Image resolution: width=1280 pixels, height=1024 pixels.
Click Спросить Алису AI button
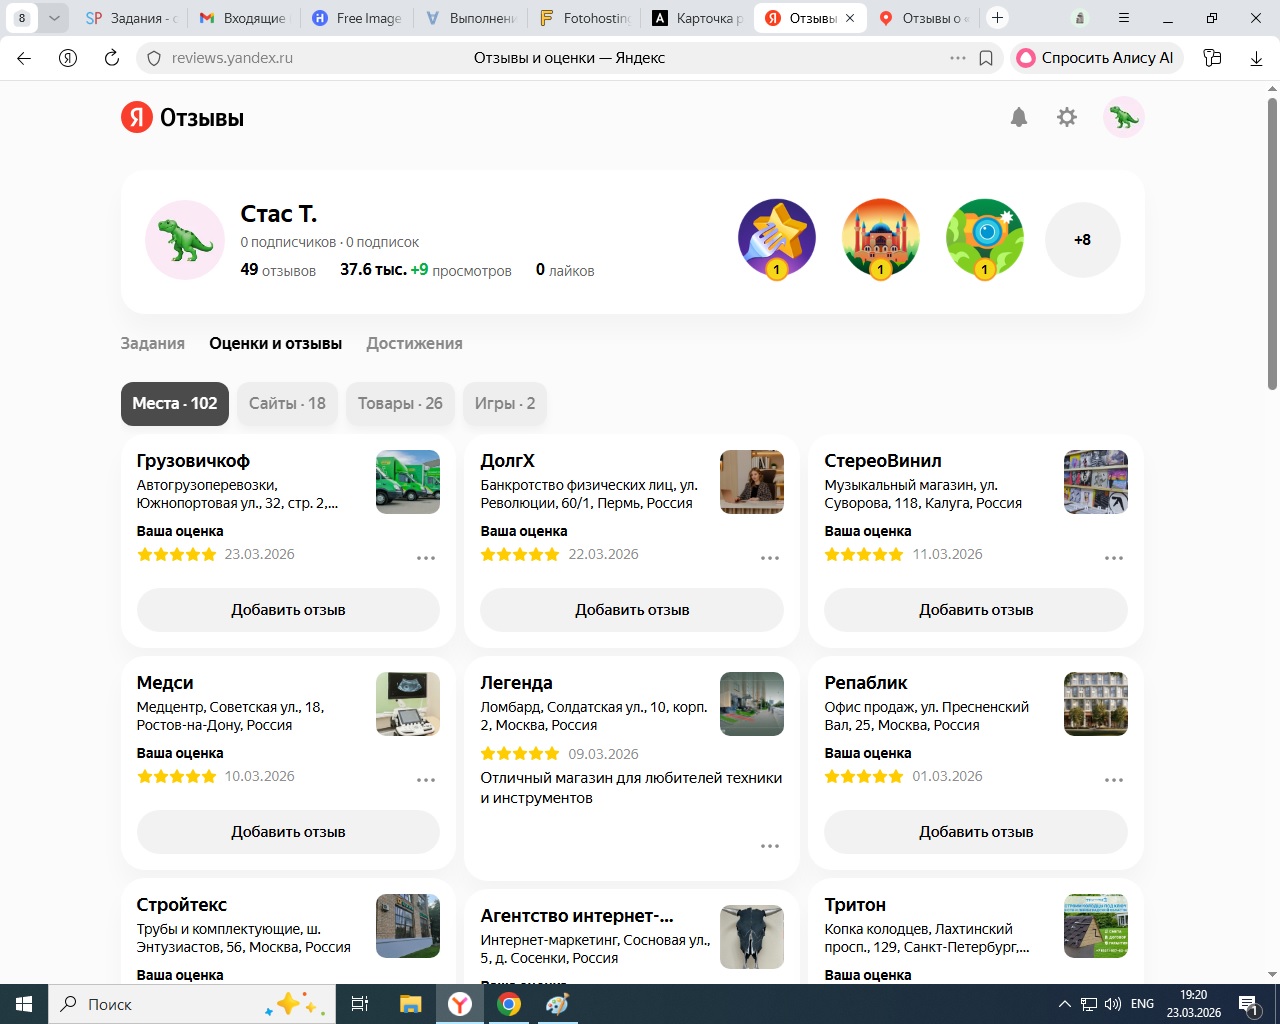click(1097, 58)
